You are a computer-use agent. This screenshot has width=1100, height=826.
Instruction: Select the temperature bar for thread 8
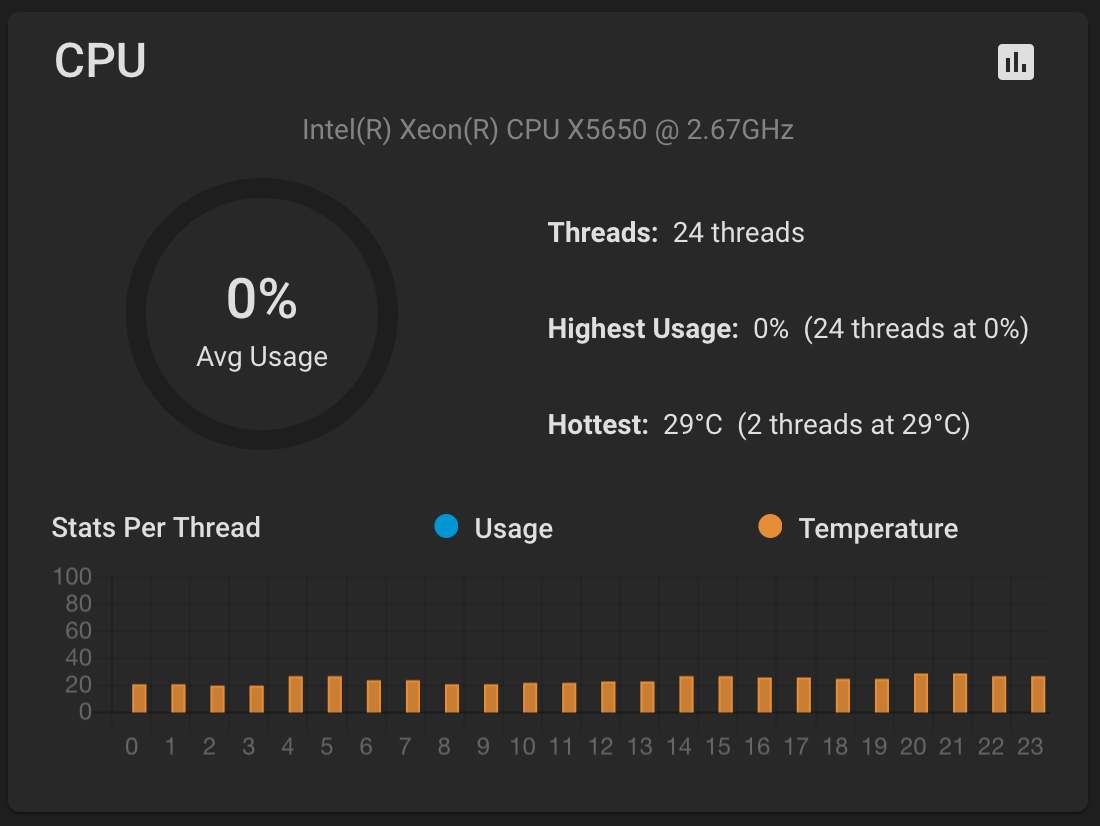(x=452, y=698)
